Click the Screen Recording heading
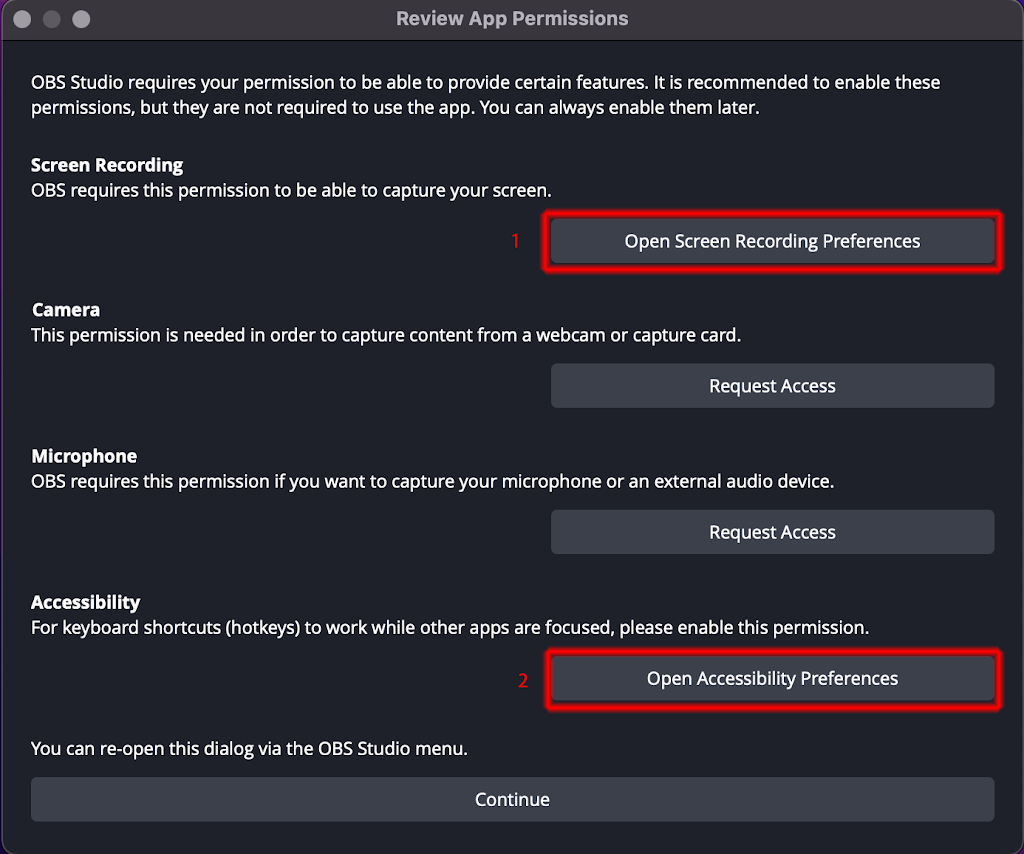 click(107, 165)
